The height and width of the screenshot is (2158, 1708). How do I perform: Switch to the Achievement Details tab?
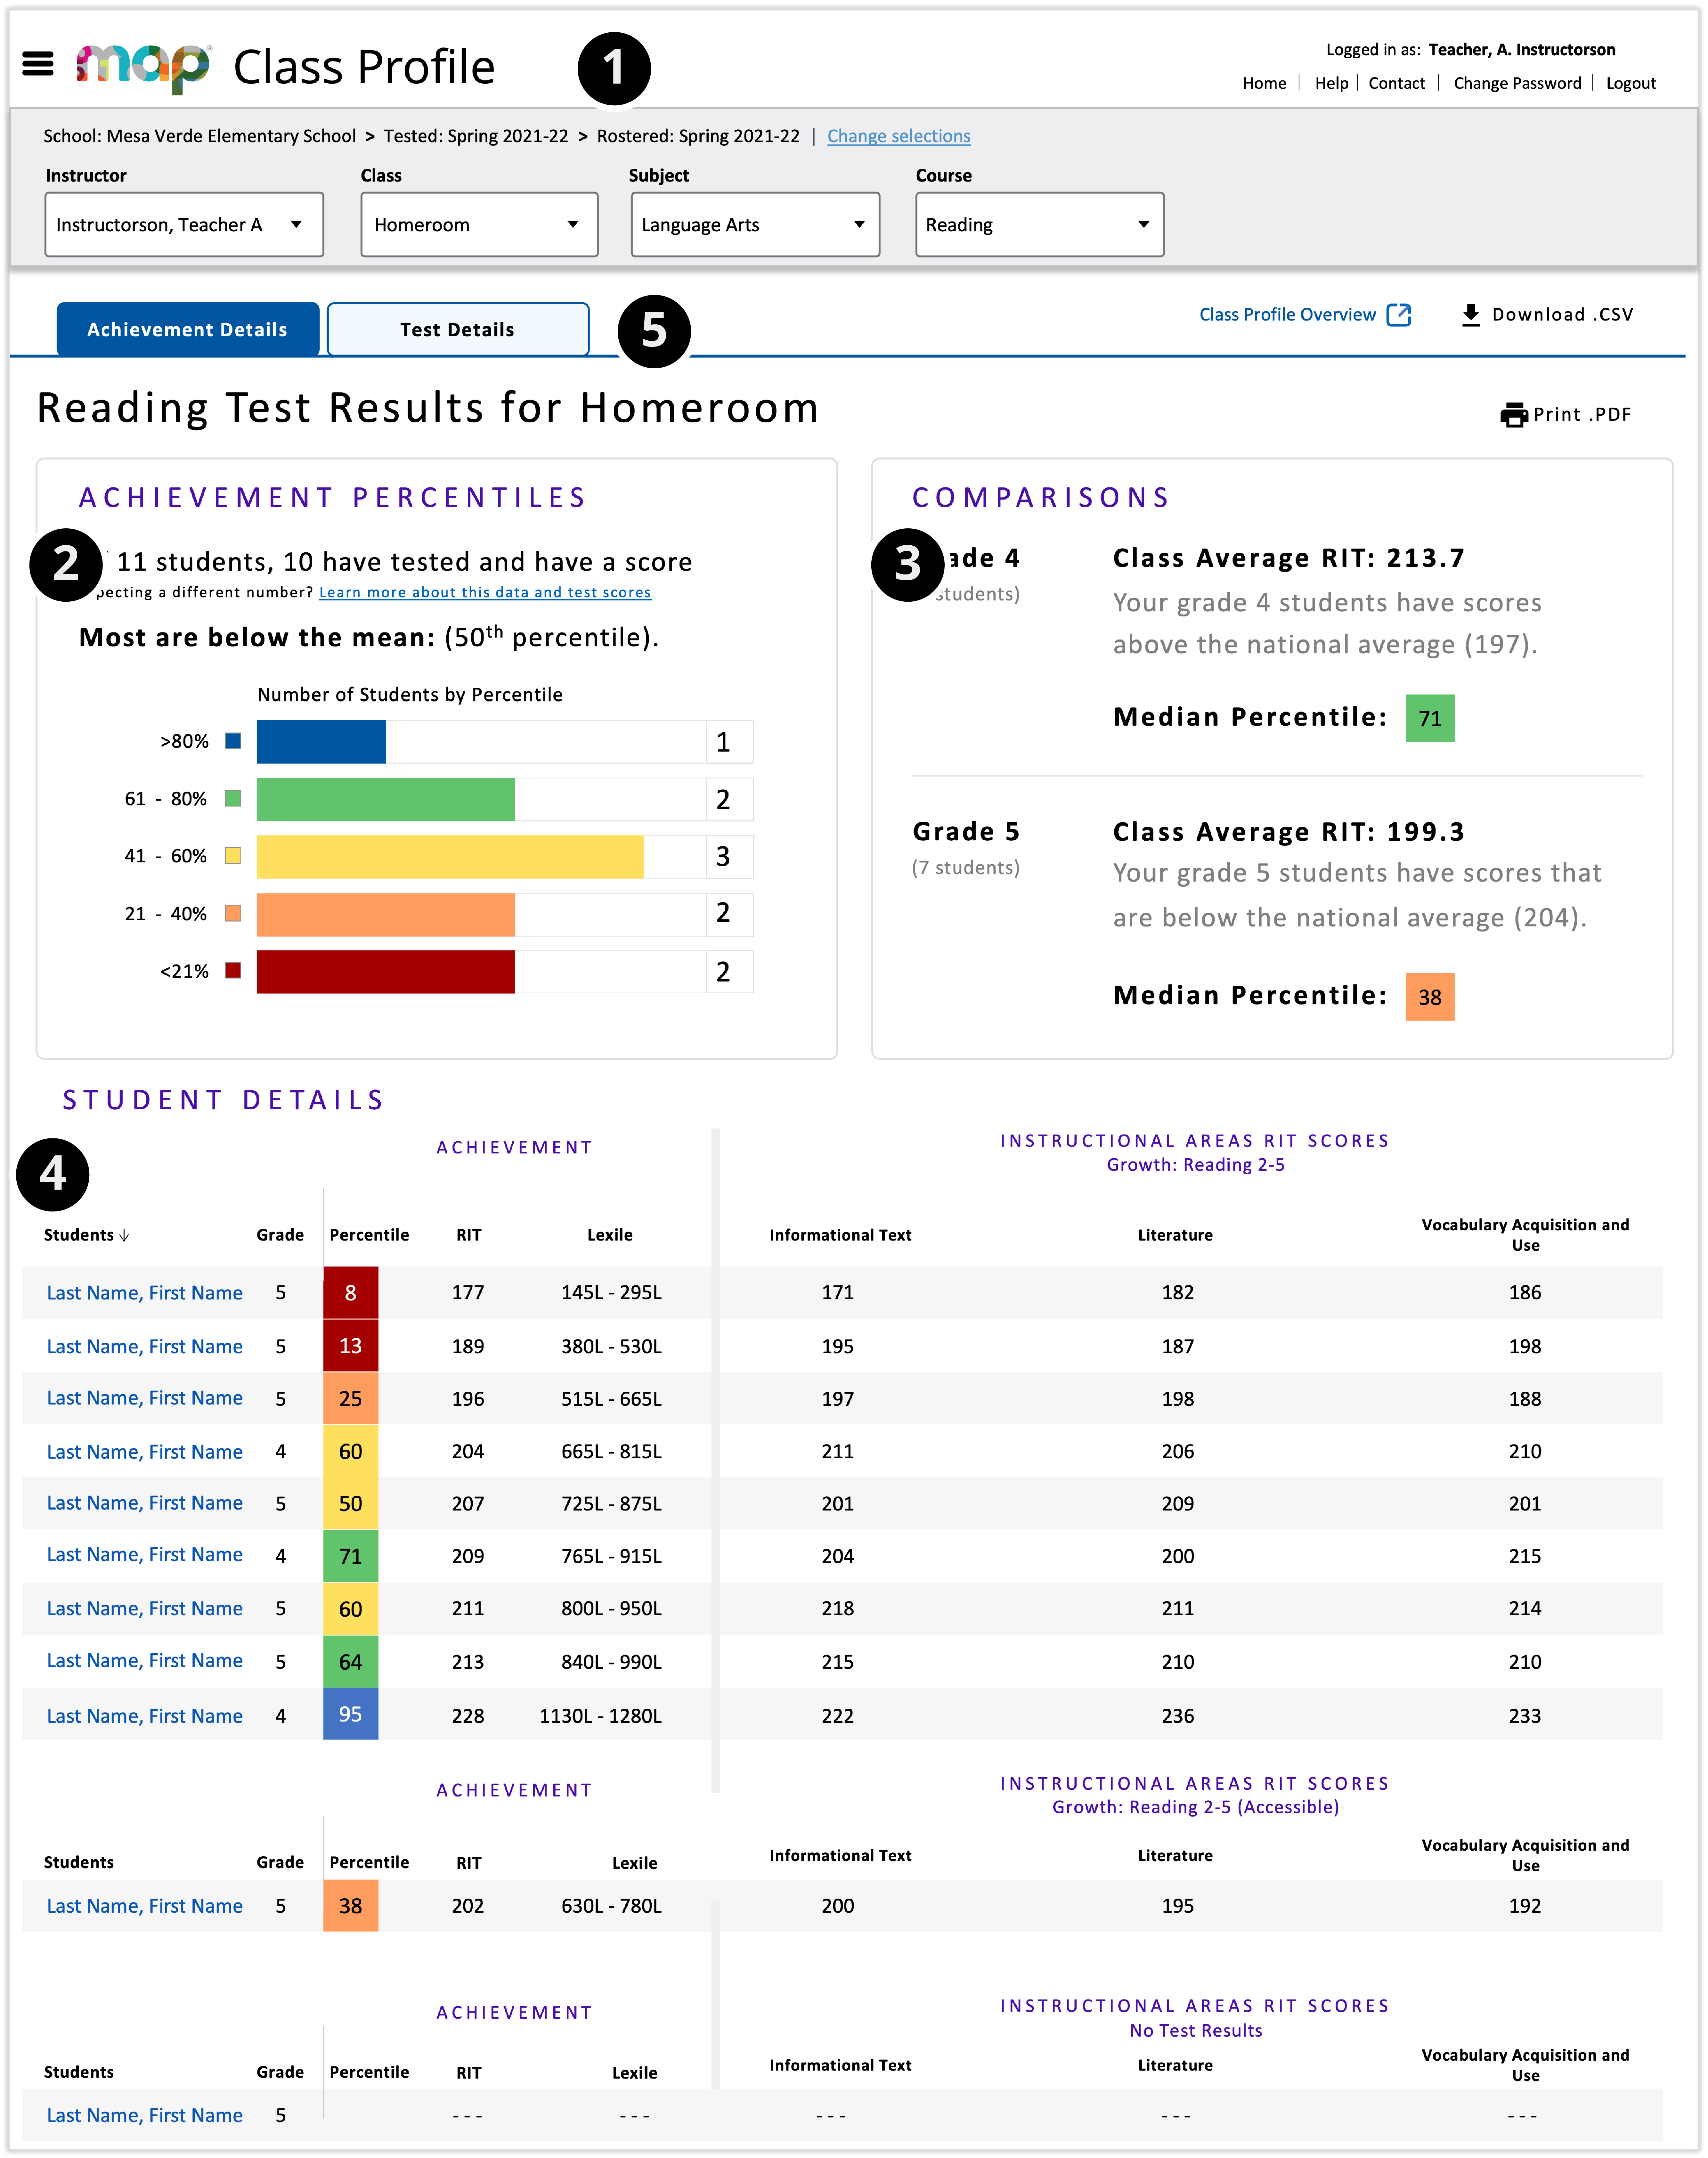pyautogui.click(x=188, y=329)
